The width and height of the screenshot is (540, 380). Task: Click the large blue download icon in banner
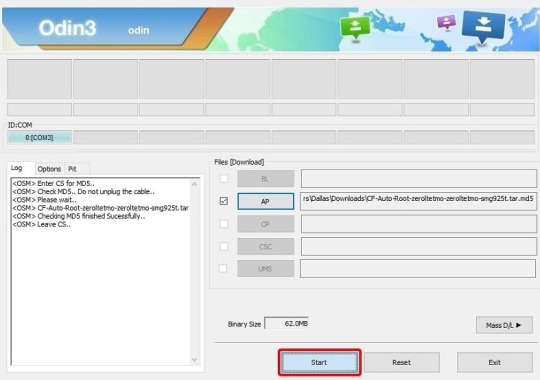pos(483,27)
